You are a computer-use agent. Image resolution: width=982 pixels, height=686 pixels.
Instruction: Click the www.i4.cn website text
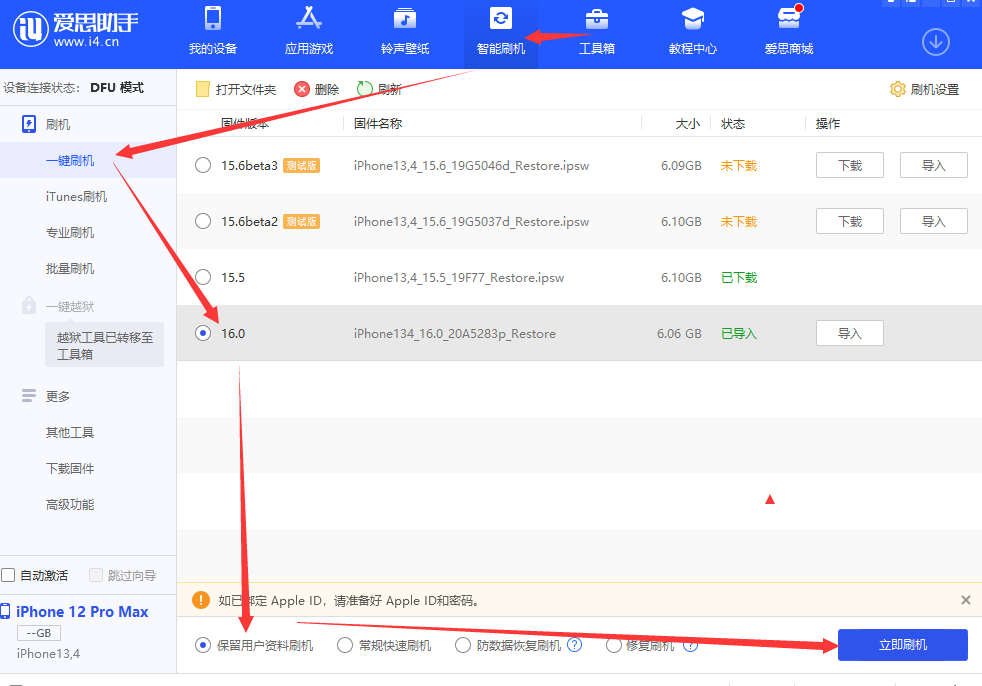(x=86, y=42)
